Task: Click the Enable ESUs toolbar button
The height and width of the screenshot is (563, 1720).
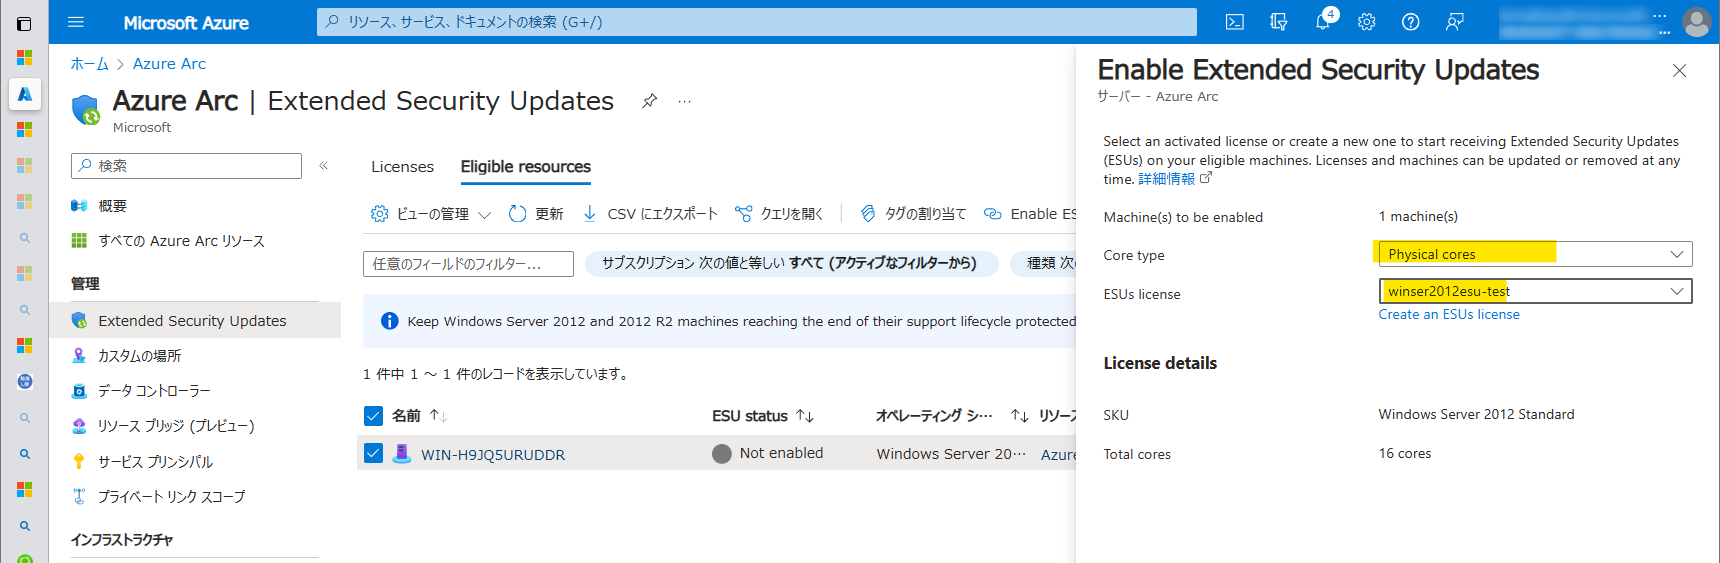Action: click(1031, 214)
